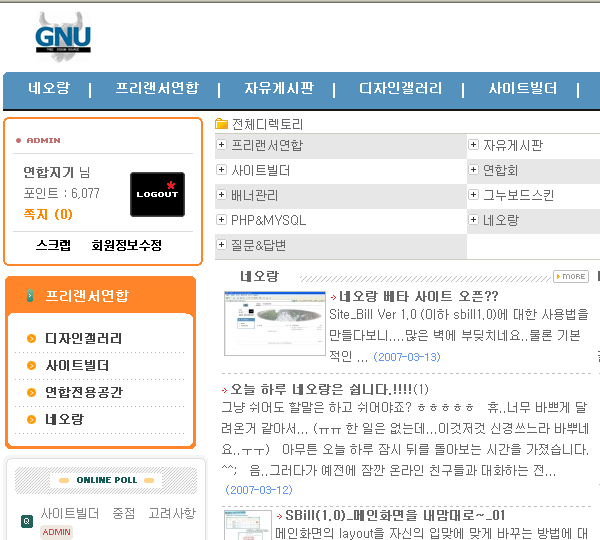Click the Q icon in the online poll
The height and width of the screenshot is (540, 600).
point(26,521)
